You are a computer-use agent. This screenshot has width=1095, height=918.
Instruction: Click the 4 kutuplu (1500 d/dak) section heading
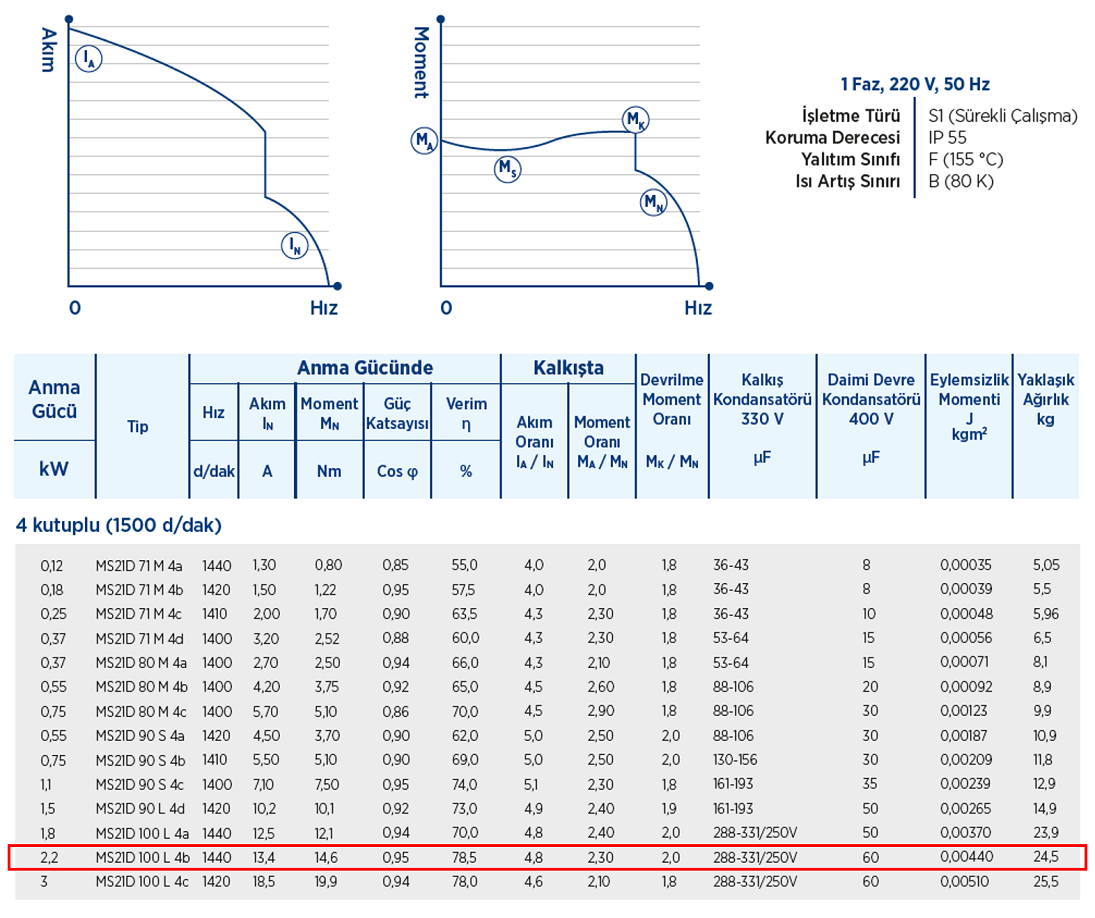coord(118,525)
